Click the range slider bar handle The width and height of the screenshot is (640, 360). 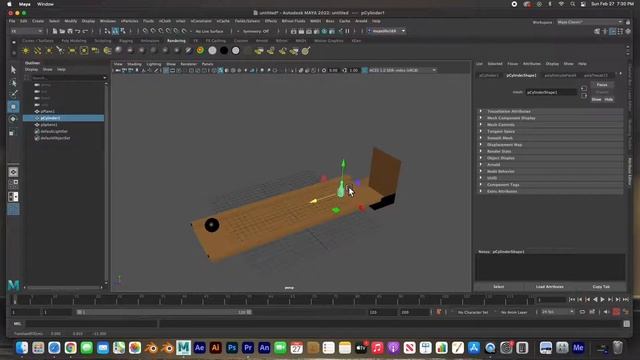click(x=164, y=312)
